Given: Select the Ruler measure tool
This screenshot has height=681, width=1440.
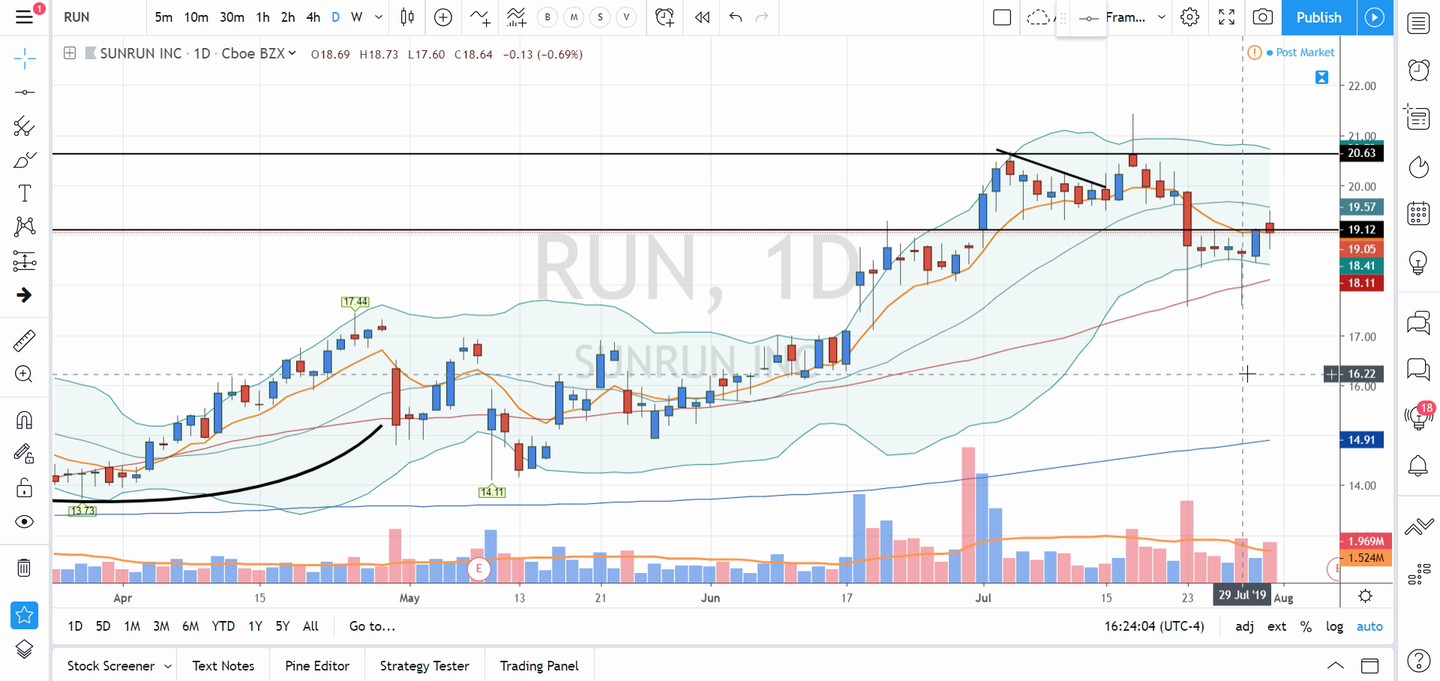Looking at the screenshot, I should (x=24, y=341).
